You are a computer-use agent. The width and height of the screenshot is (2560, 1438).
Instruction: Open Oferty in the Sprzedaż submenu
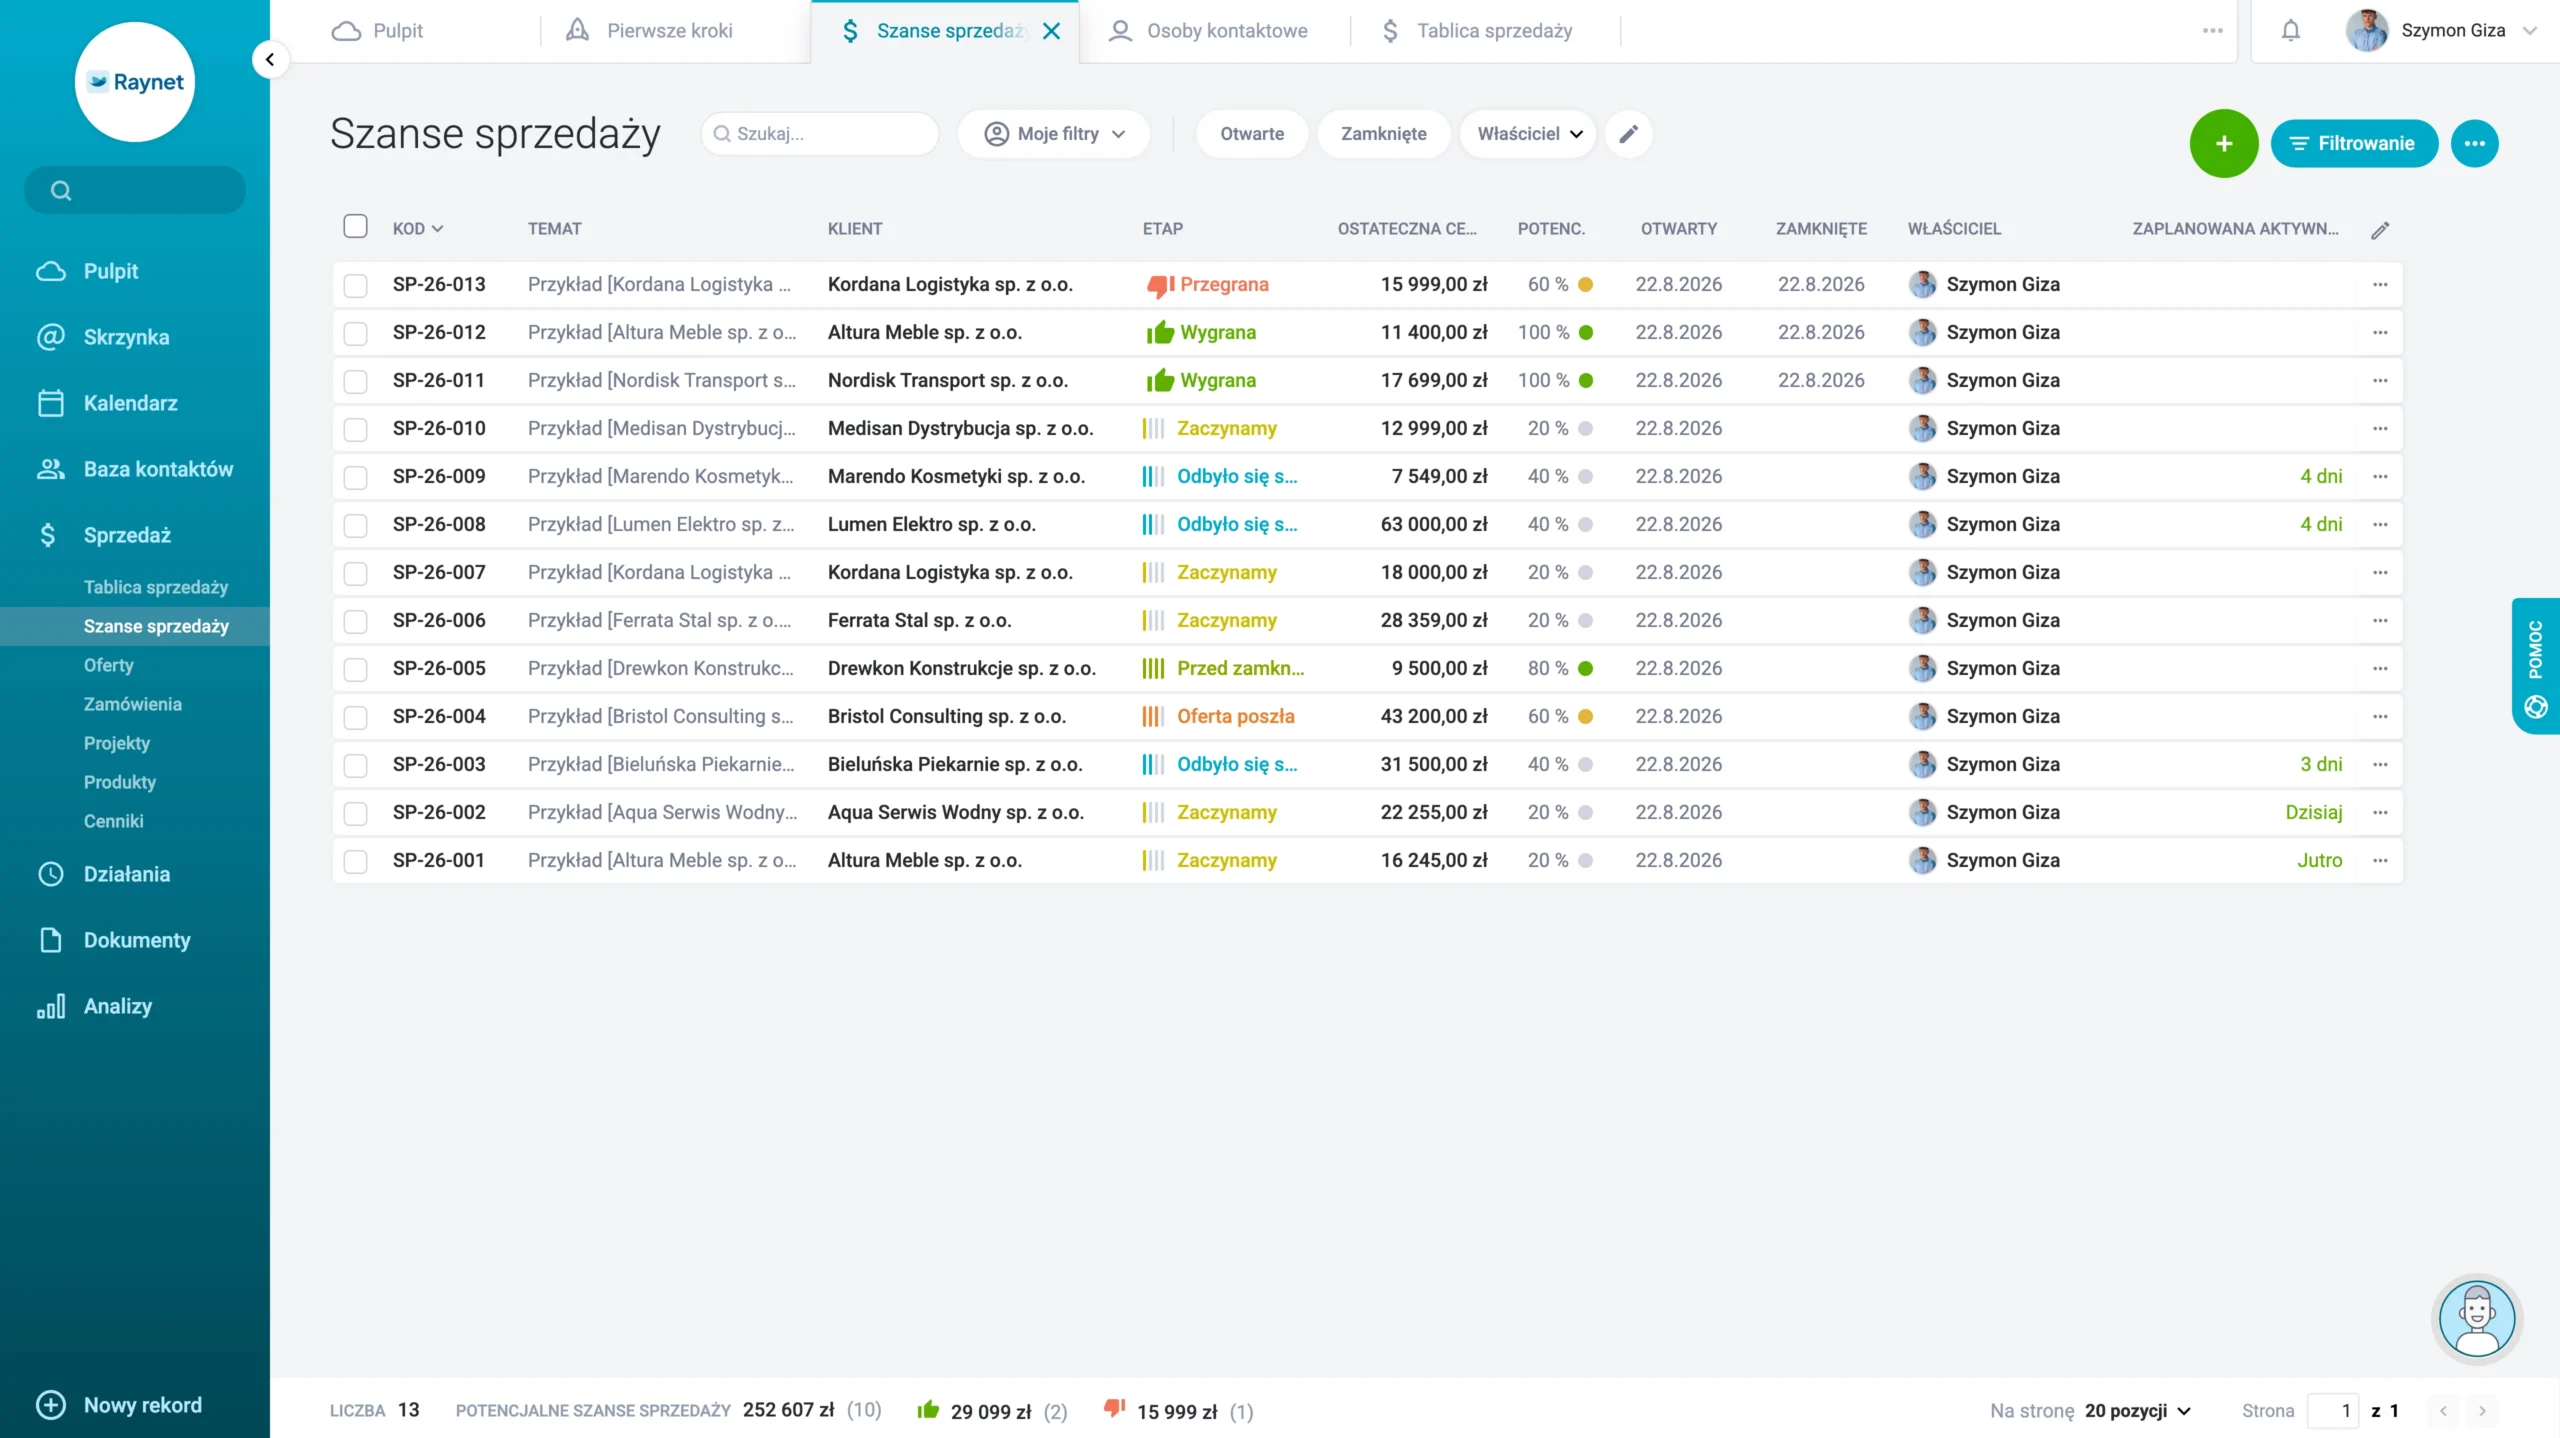(x=109, y=665)
